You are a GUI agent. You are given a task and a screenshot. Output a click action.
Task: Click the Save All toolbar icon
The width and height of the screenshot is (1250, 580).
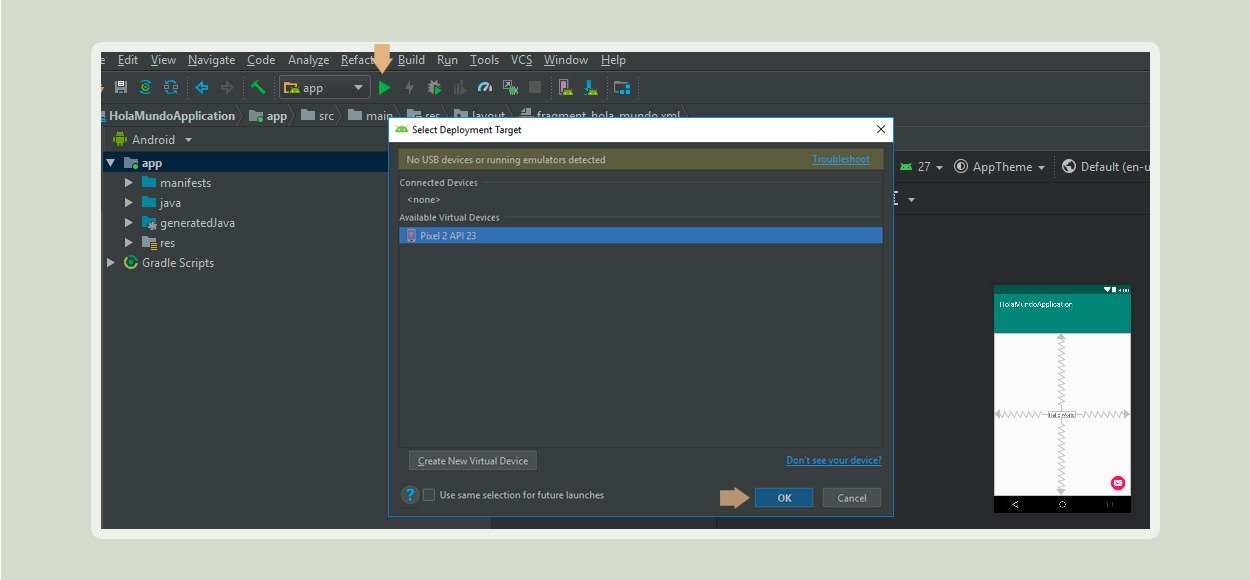coord(121,88)
